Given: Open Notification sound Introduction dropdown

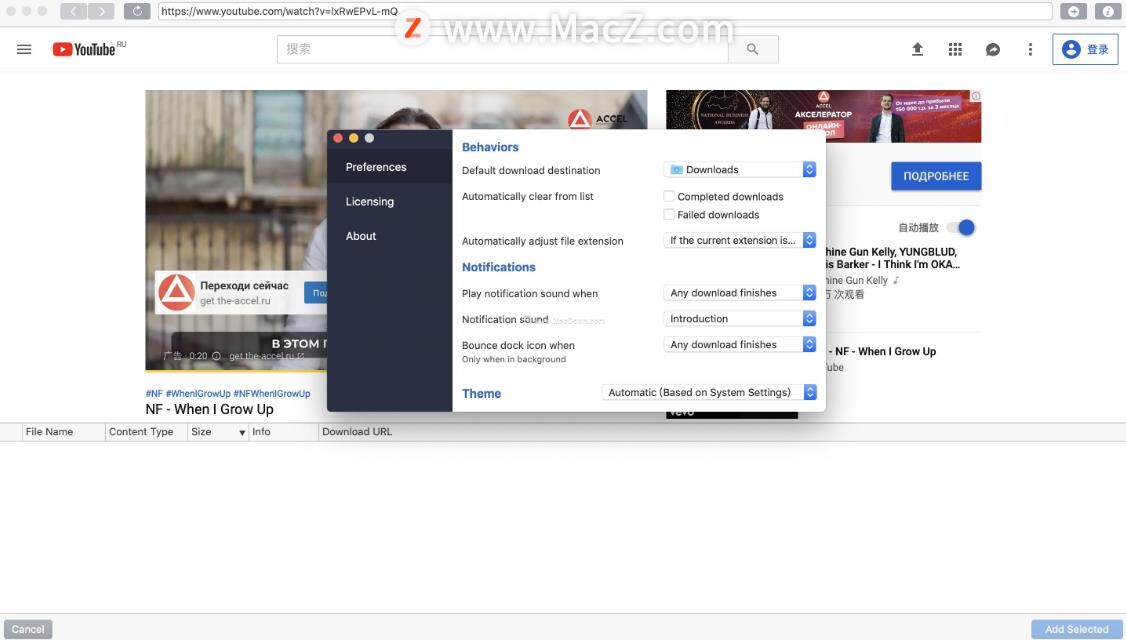Looking at the screenshot, I should [x=740, y=318].
